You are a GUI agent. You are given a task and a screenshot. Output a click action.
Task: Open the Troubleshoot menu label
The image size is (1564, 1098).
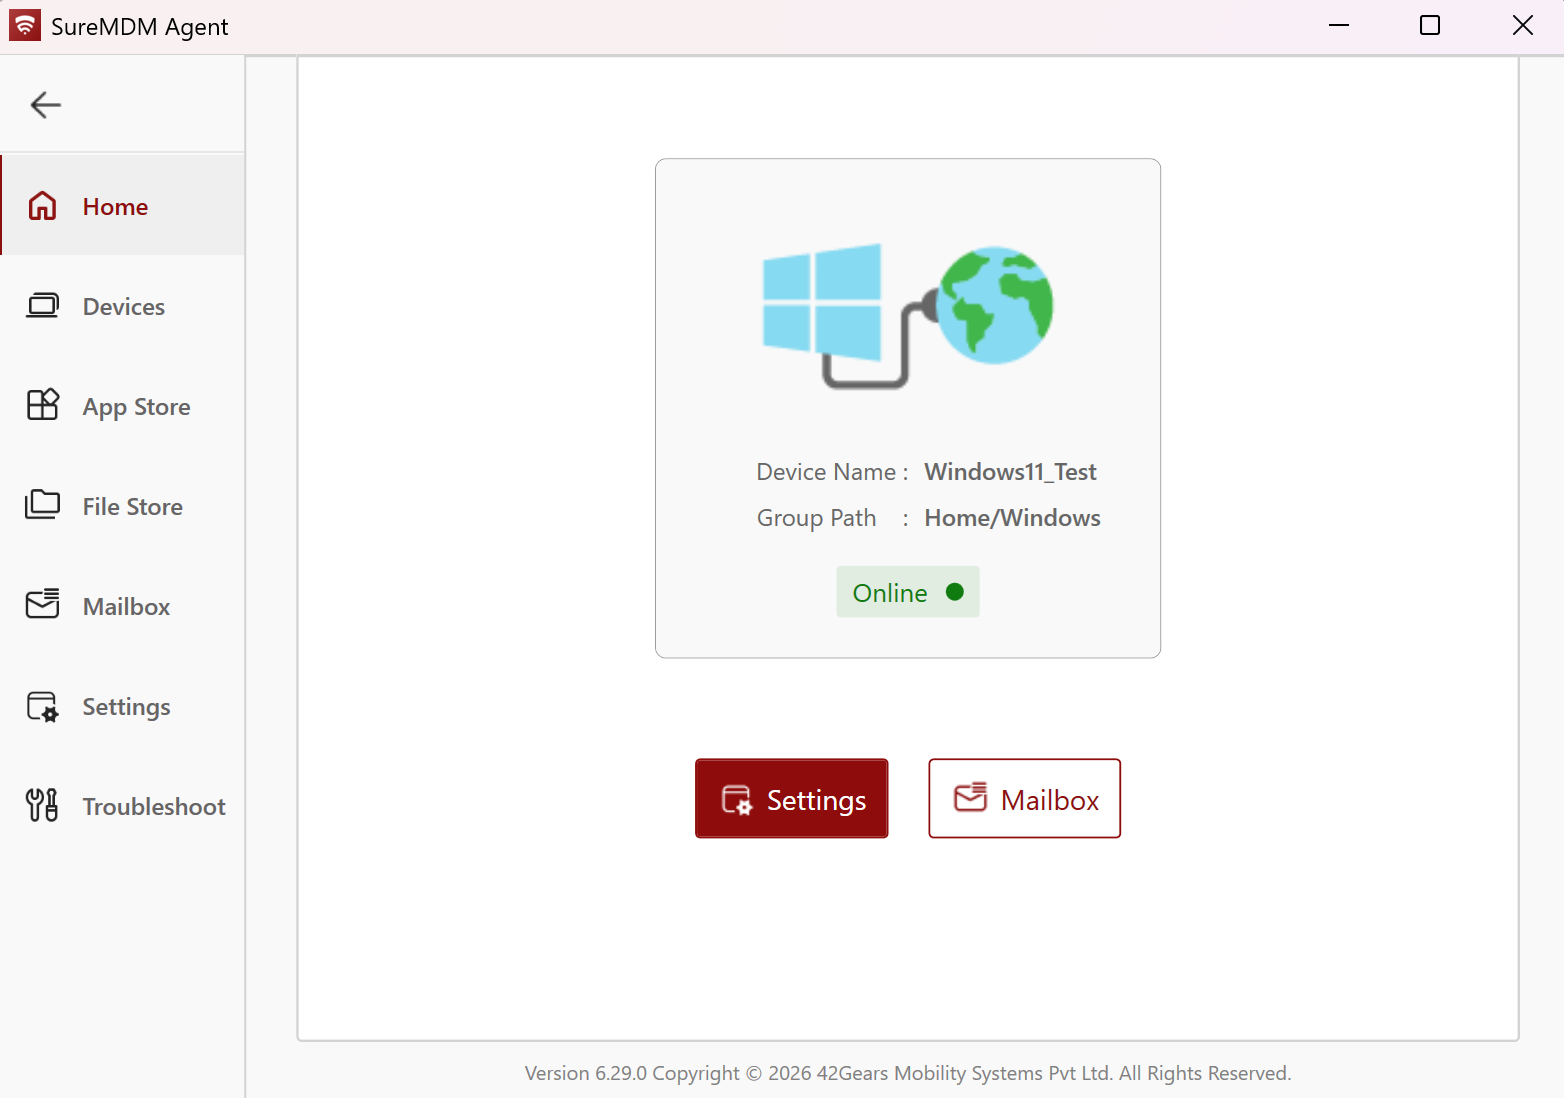click(154, 807)
